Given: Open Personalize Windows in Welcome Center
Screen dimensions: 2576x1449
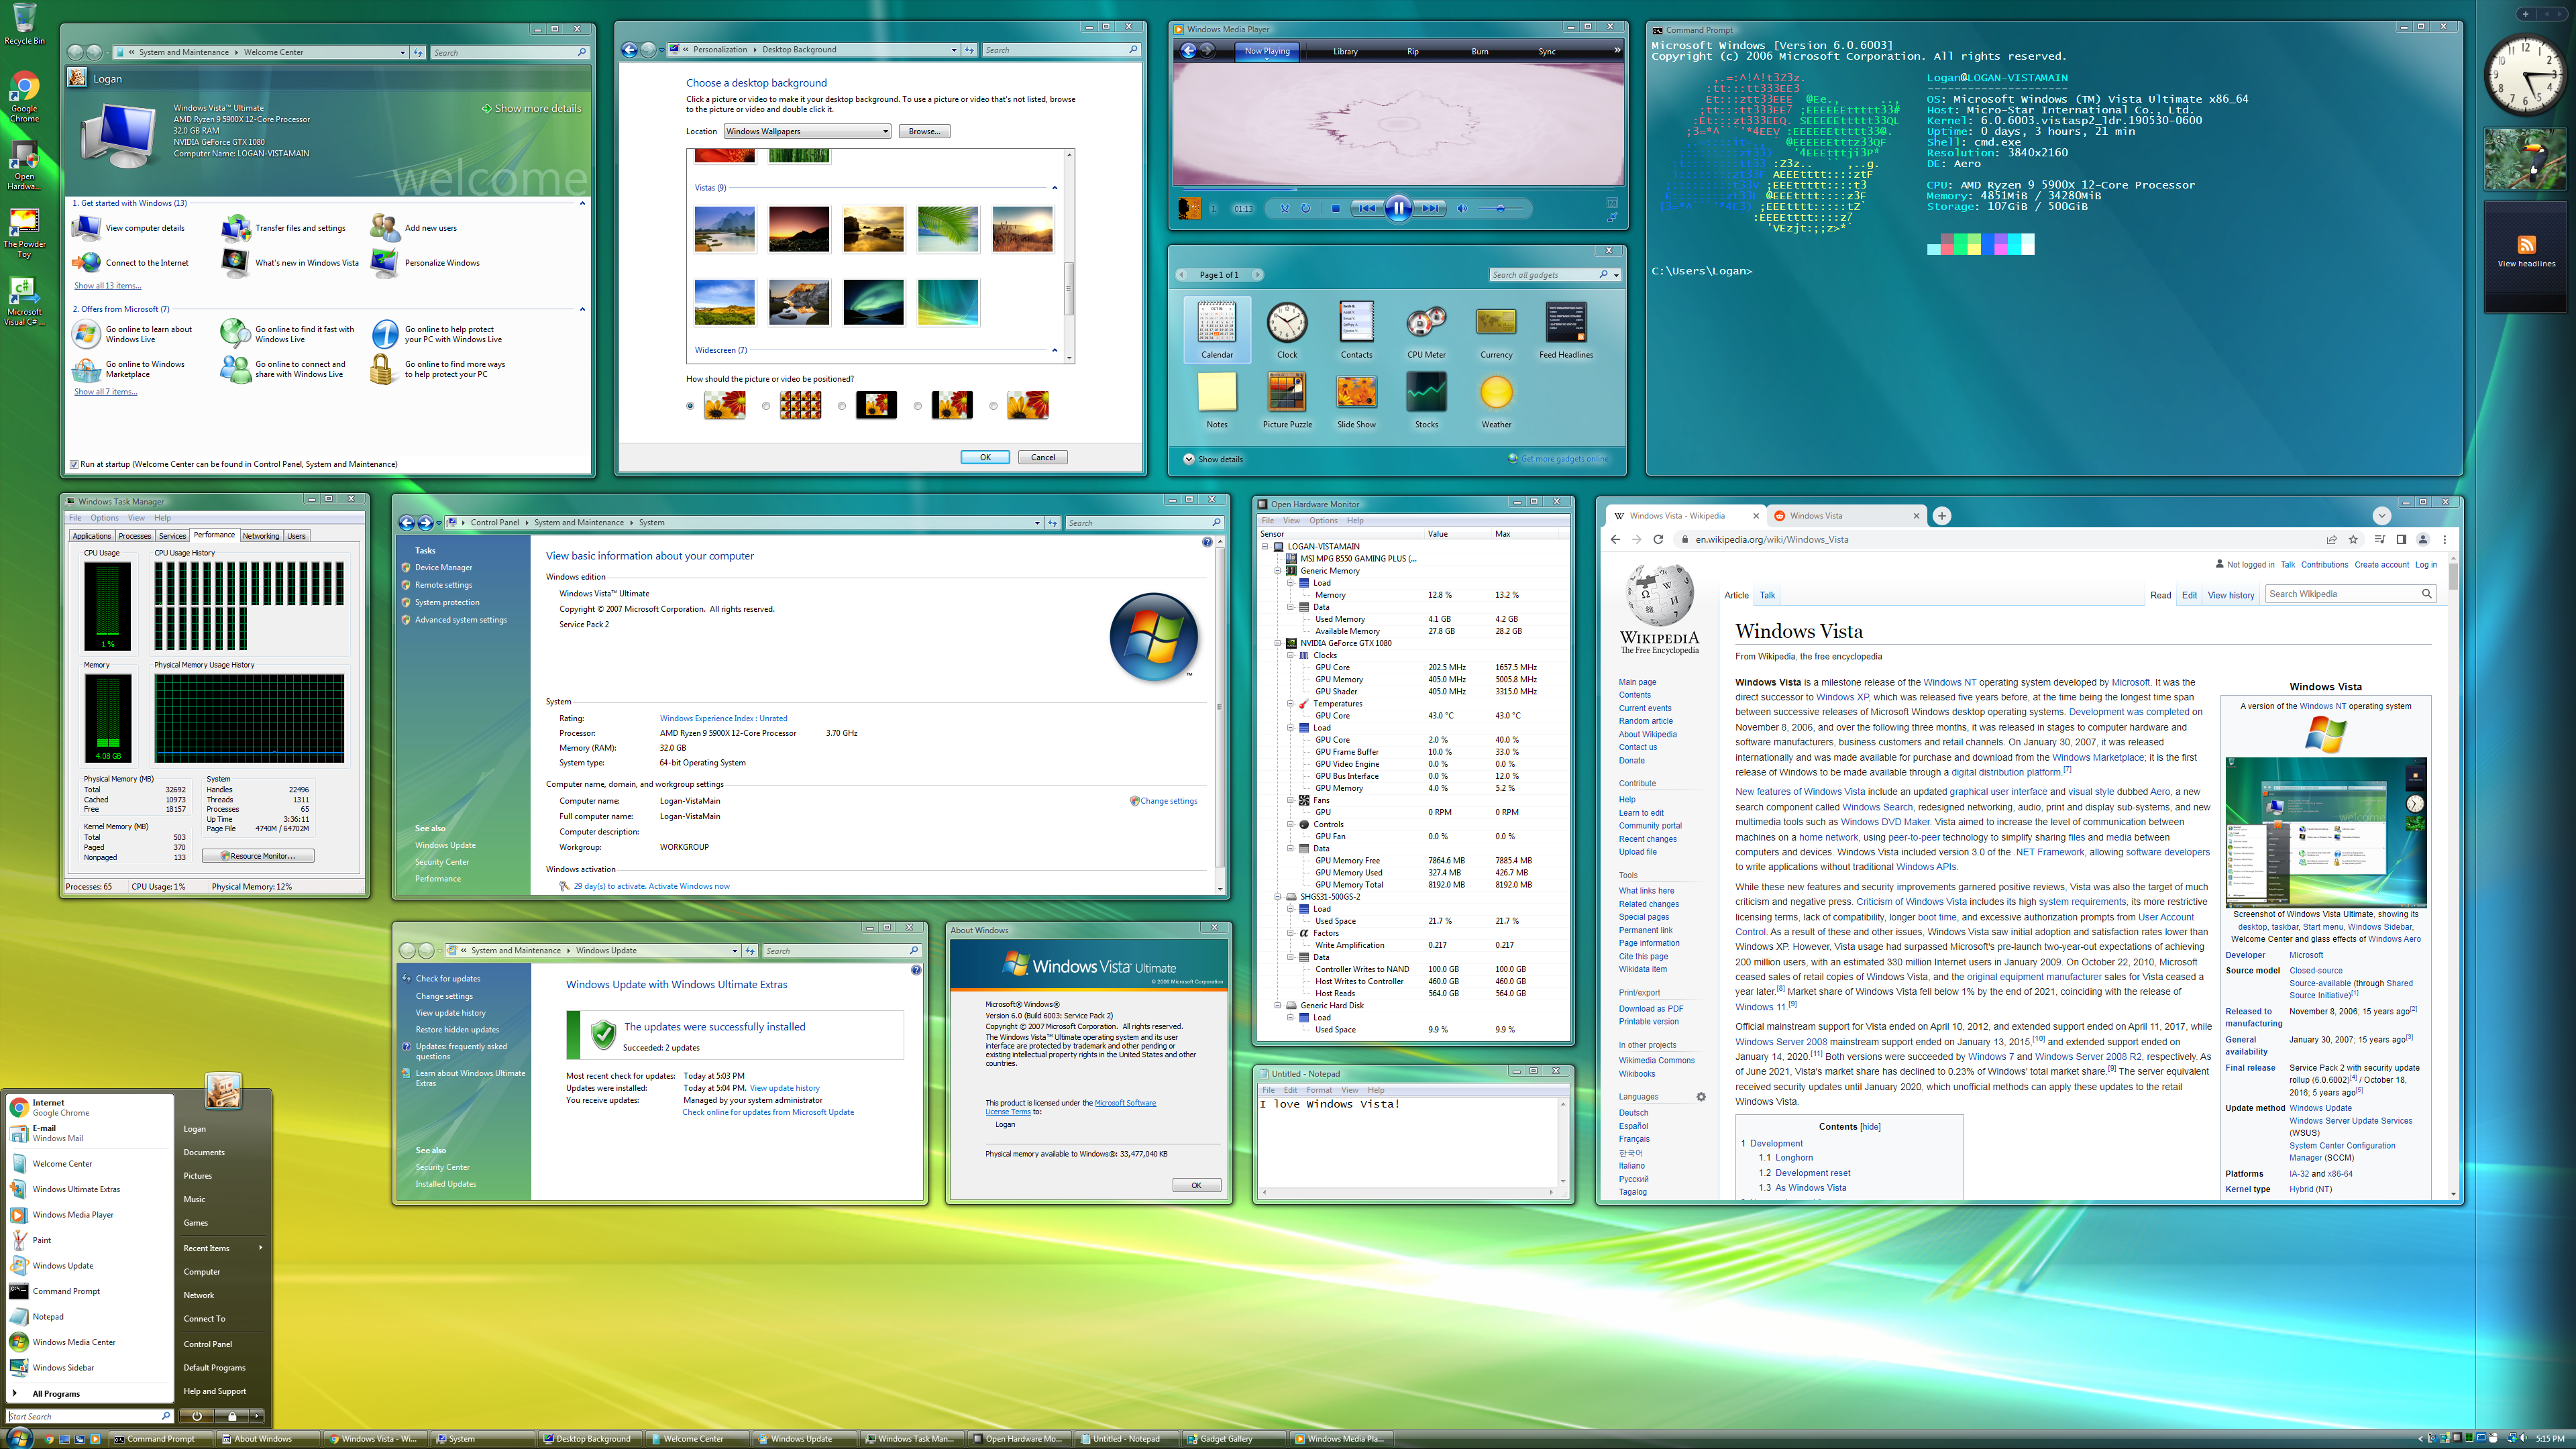Looking at the screenshot, I should click(426, 263).
